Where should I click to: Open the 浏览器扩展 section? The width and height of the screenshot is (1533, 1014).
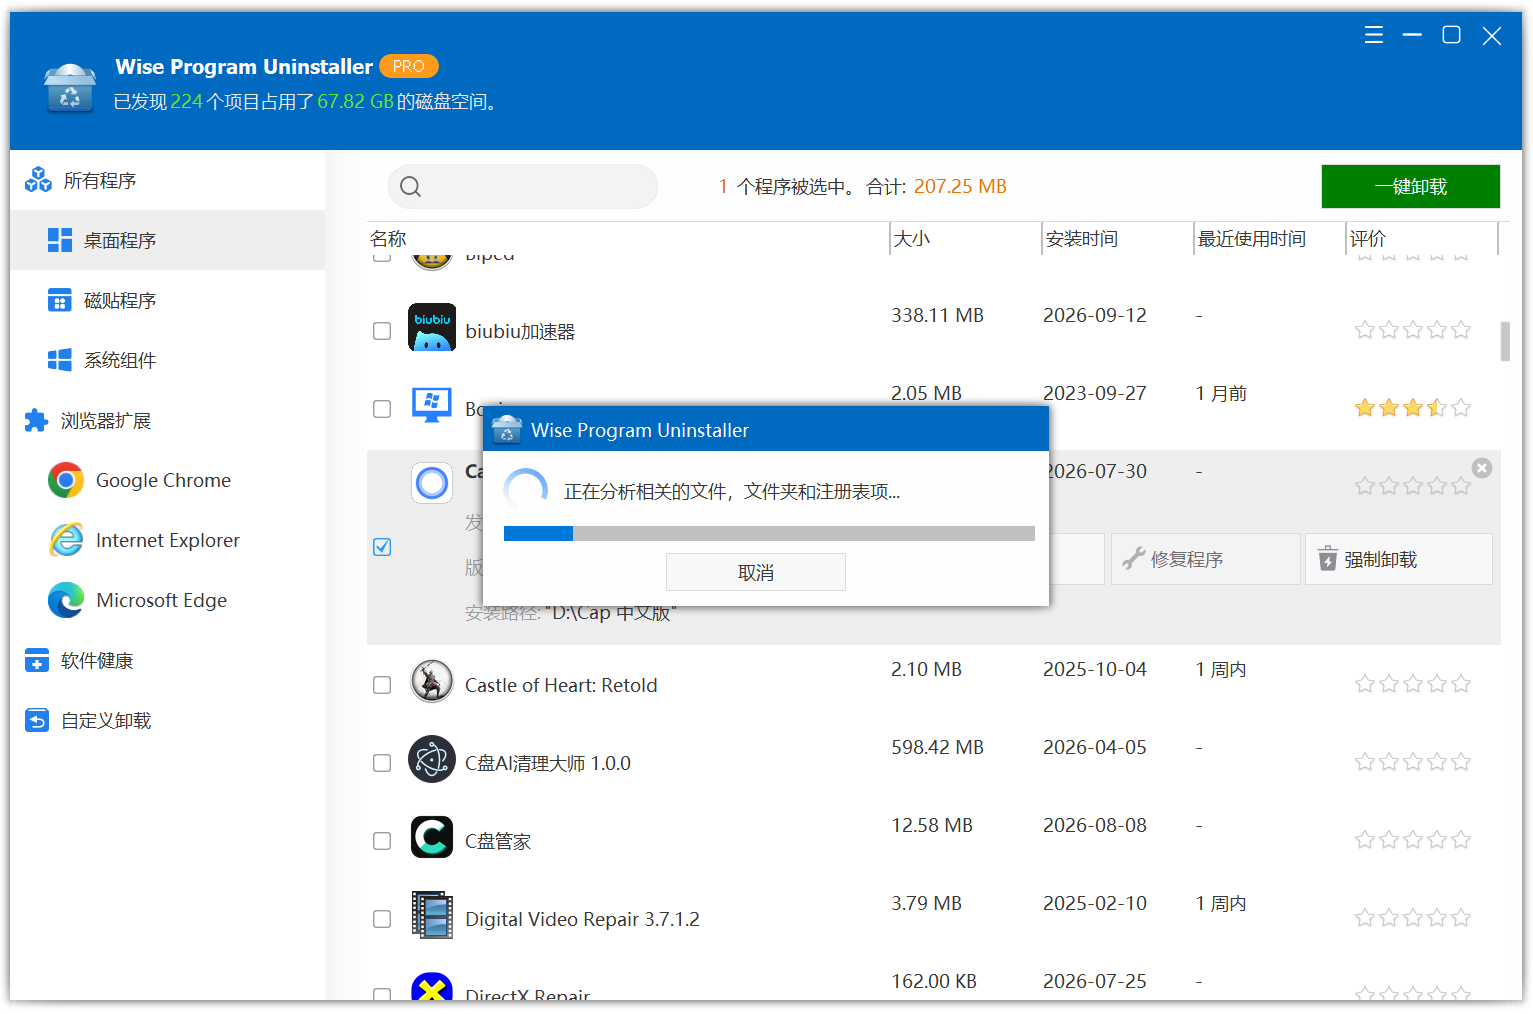coord(167,420)
